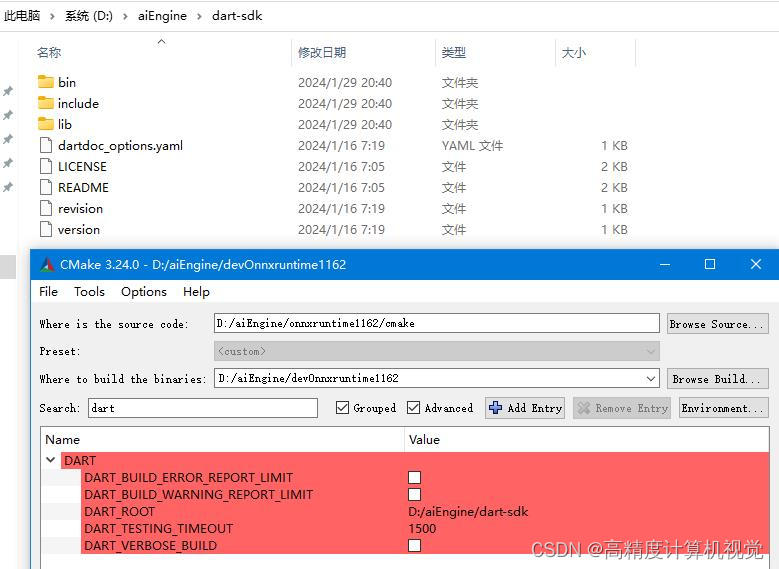Viewport: 779px width, 569px height.
Task: Click the blue plus Add Entry icon
Action: pyautogui.click(x=495, y=408)
